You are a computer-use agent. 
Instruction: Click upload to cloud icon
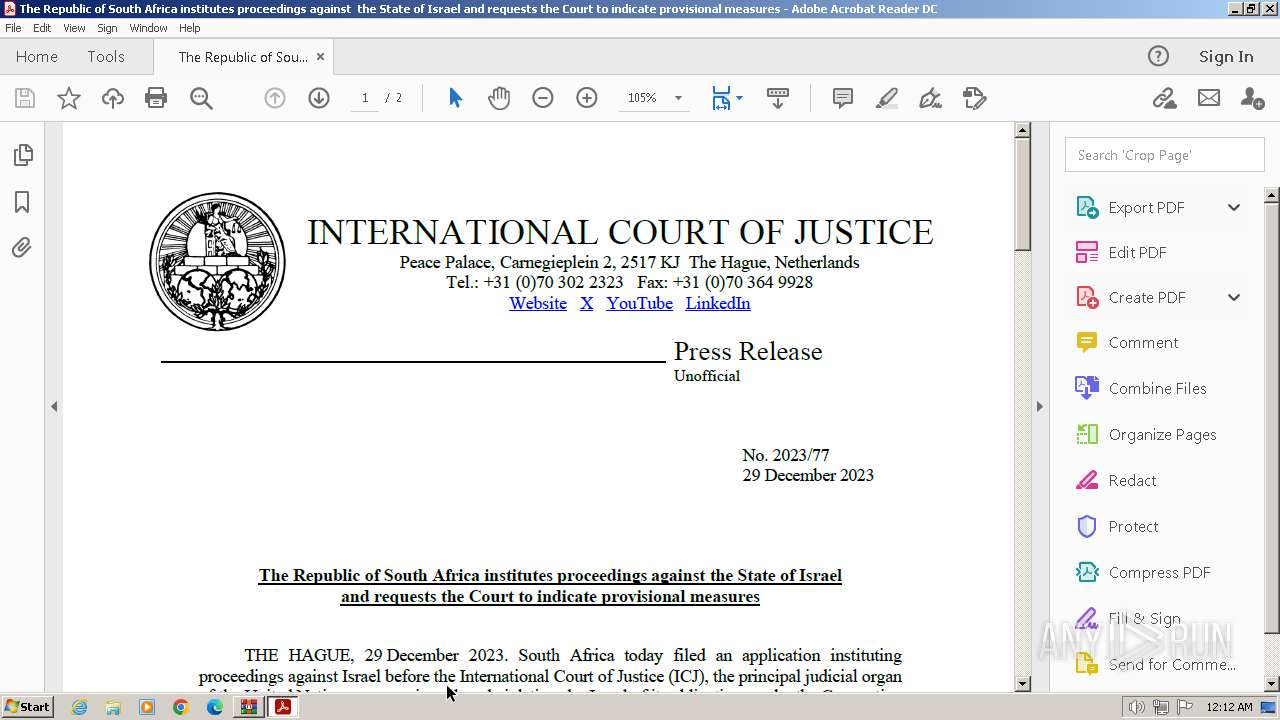113,98
